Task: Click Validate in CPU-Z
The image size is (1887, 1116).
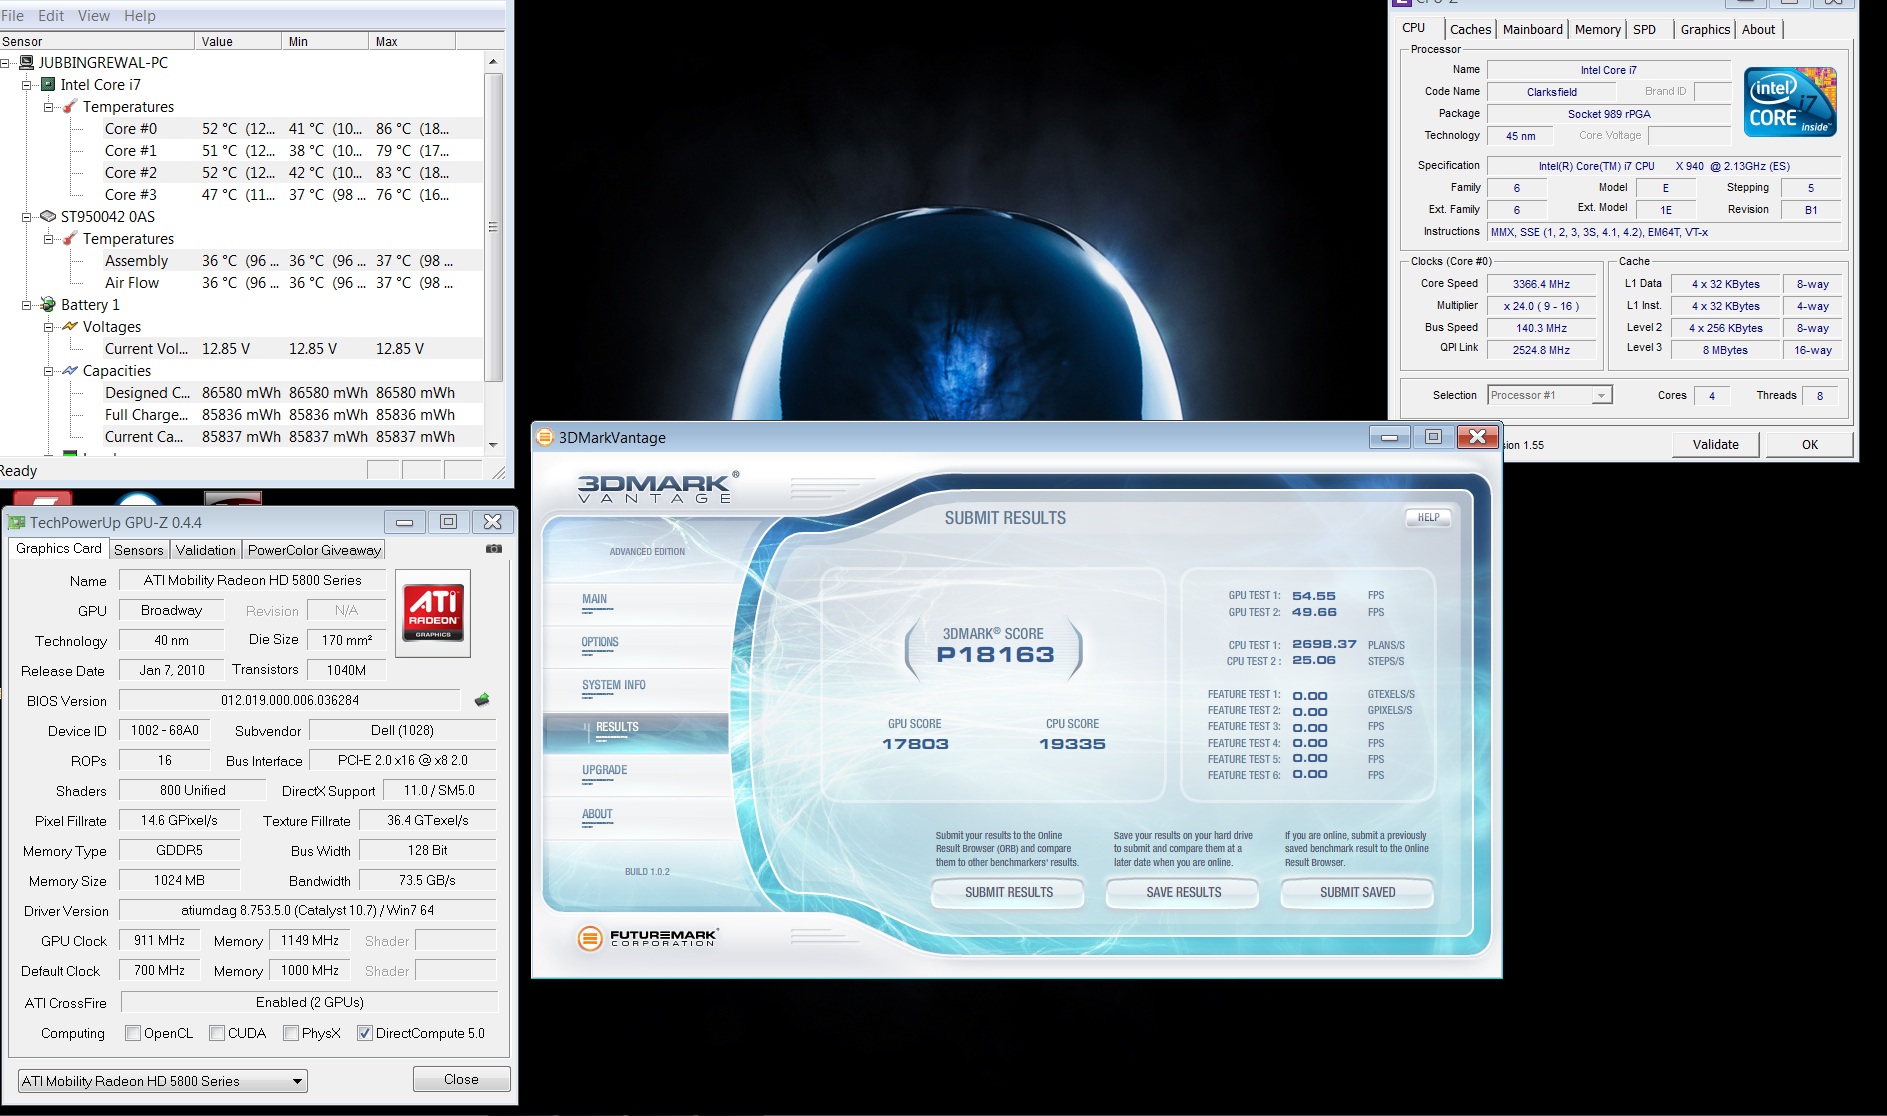Action: pos(1716,445)
